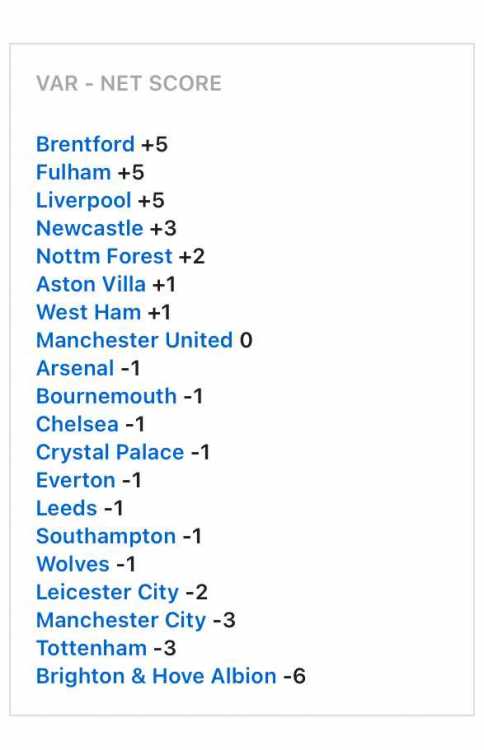Image resolution: width=484 pixels, height=750 pixels.
Task: Select the Crystal Palace link
Action: click(x=110, y=452)
